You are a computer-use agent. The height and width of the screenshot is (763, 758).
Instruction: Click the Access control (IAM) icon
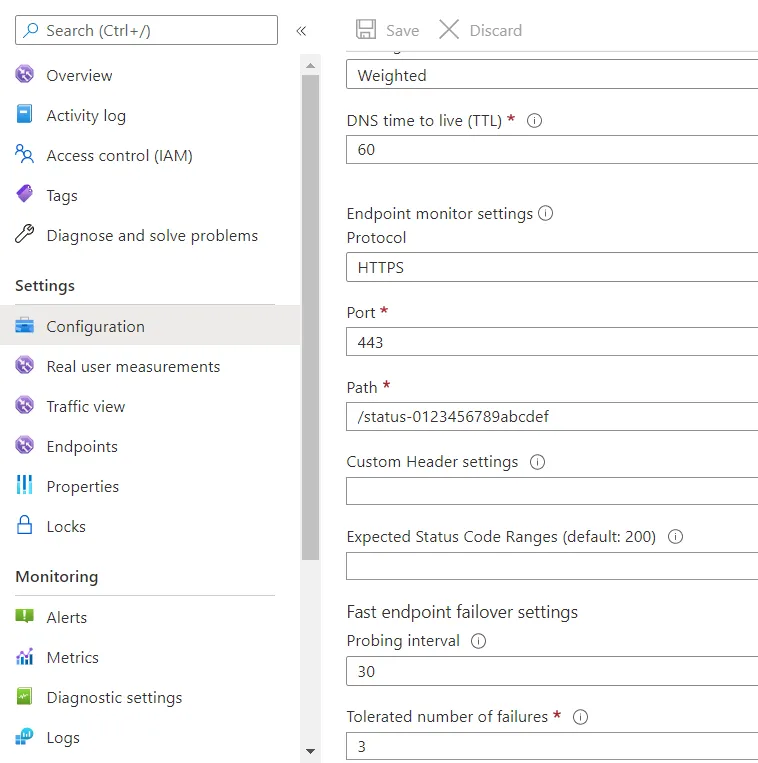pyautogui.click(x=25, y=155)
